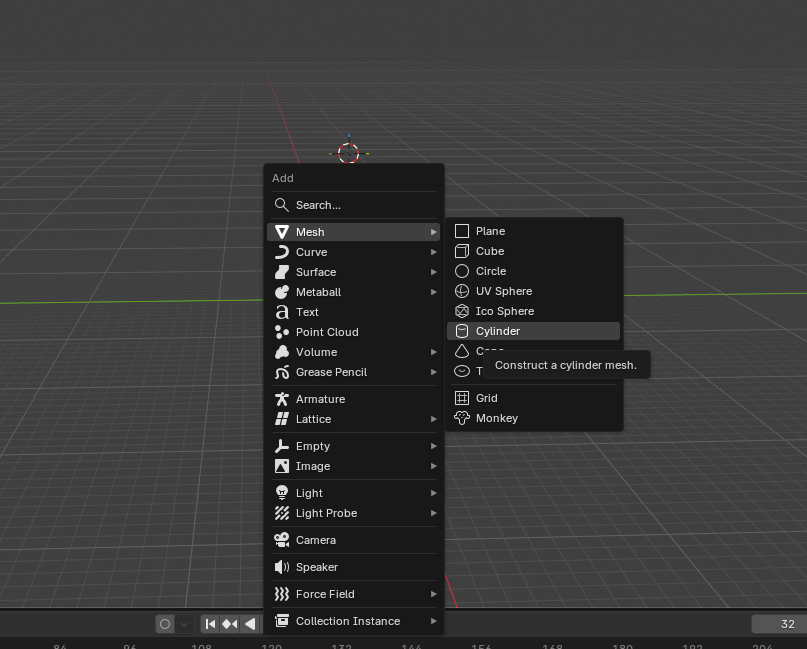Open the Search field in Add menu
This screenshot has width=807, height=649.
[354, 205]
